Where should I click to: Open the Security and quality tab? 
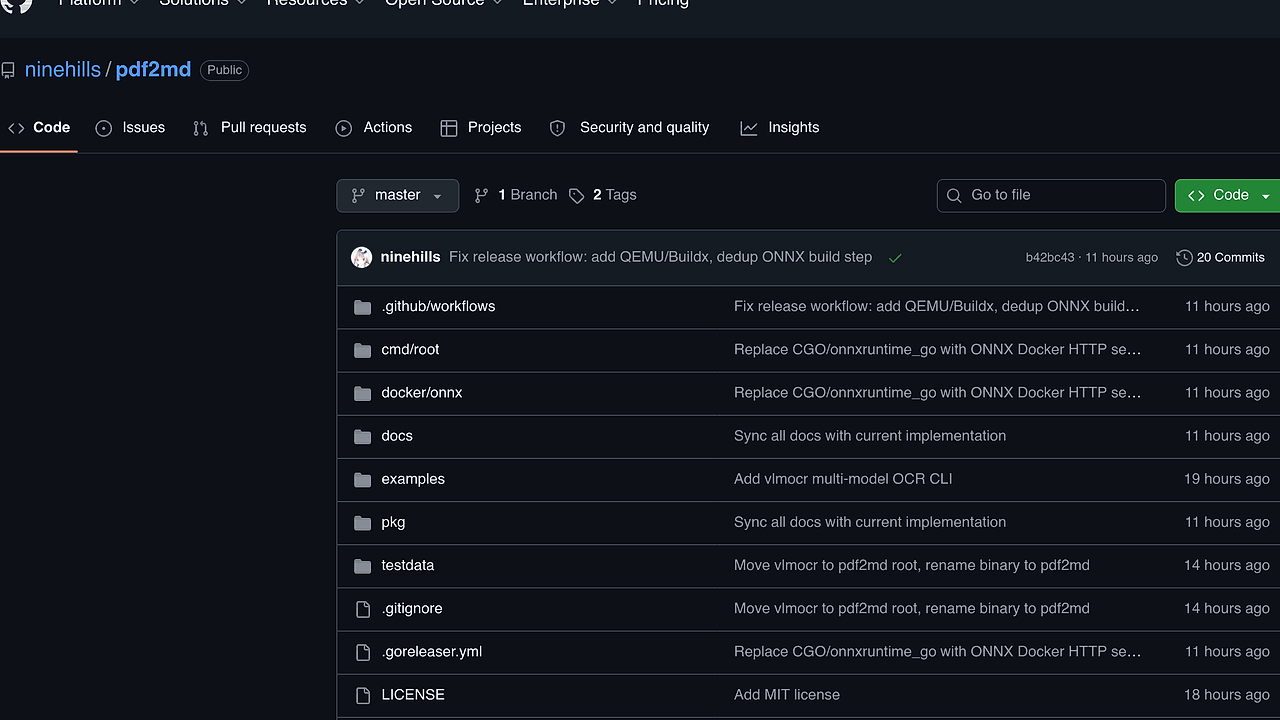coord(630,128)
